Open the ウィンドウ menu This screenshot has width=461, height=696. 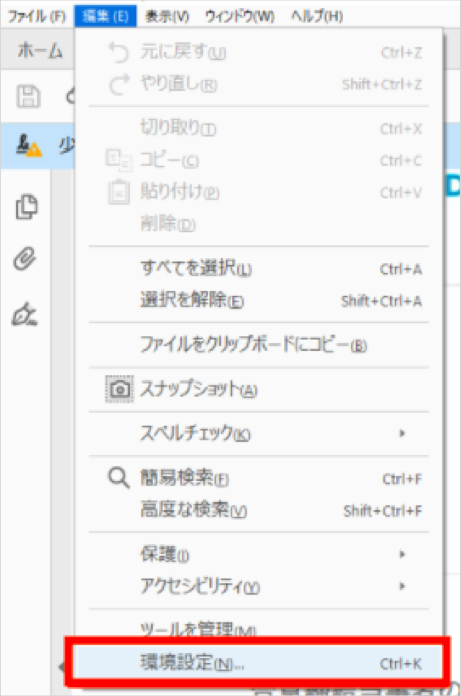(x=240, y=16)
